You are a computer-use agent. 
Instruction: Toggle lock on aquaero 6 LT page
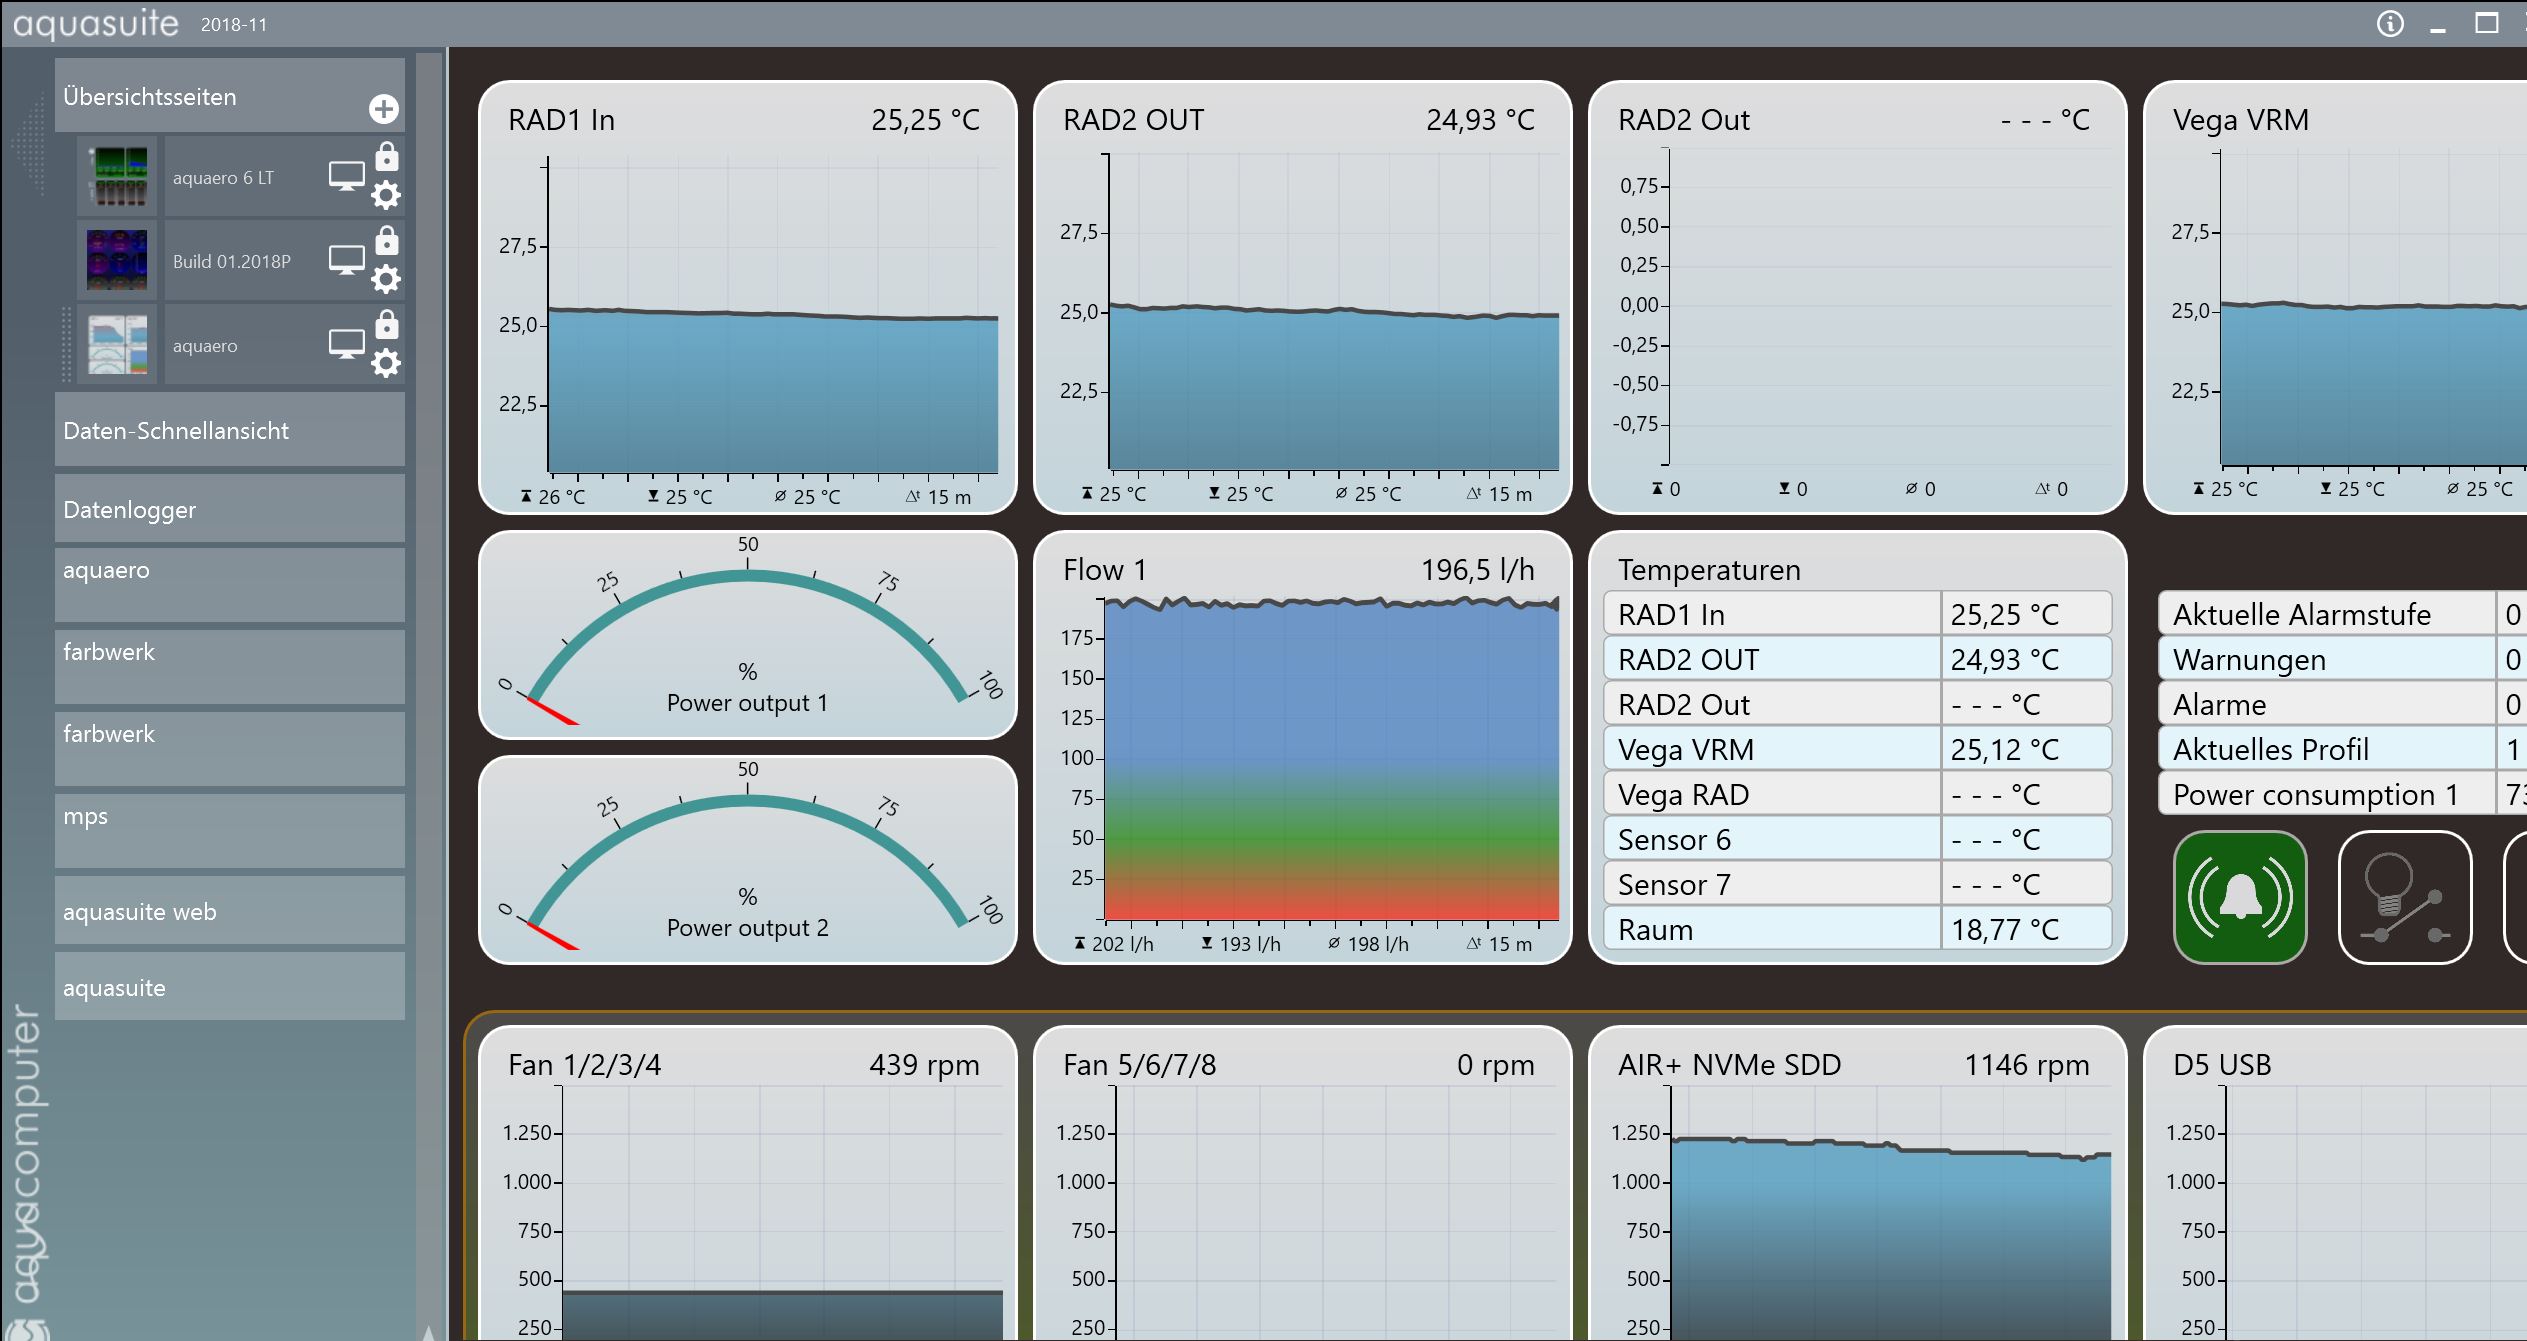click(387, 157)
